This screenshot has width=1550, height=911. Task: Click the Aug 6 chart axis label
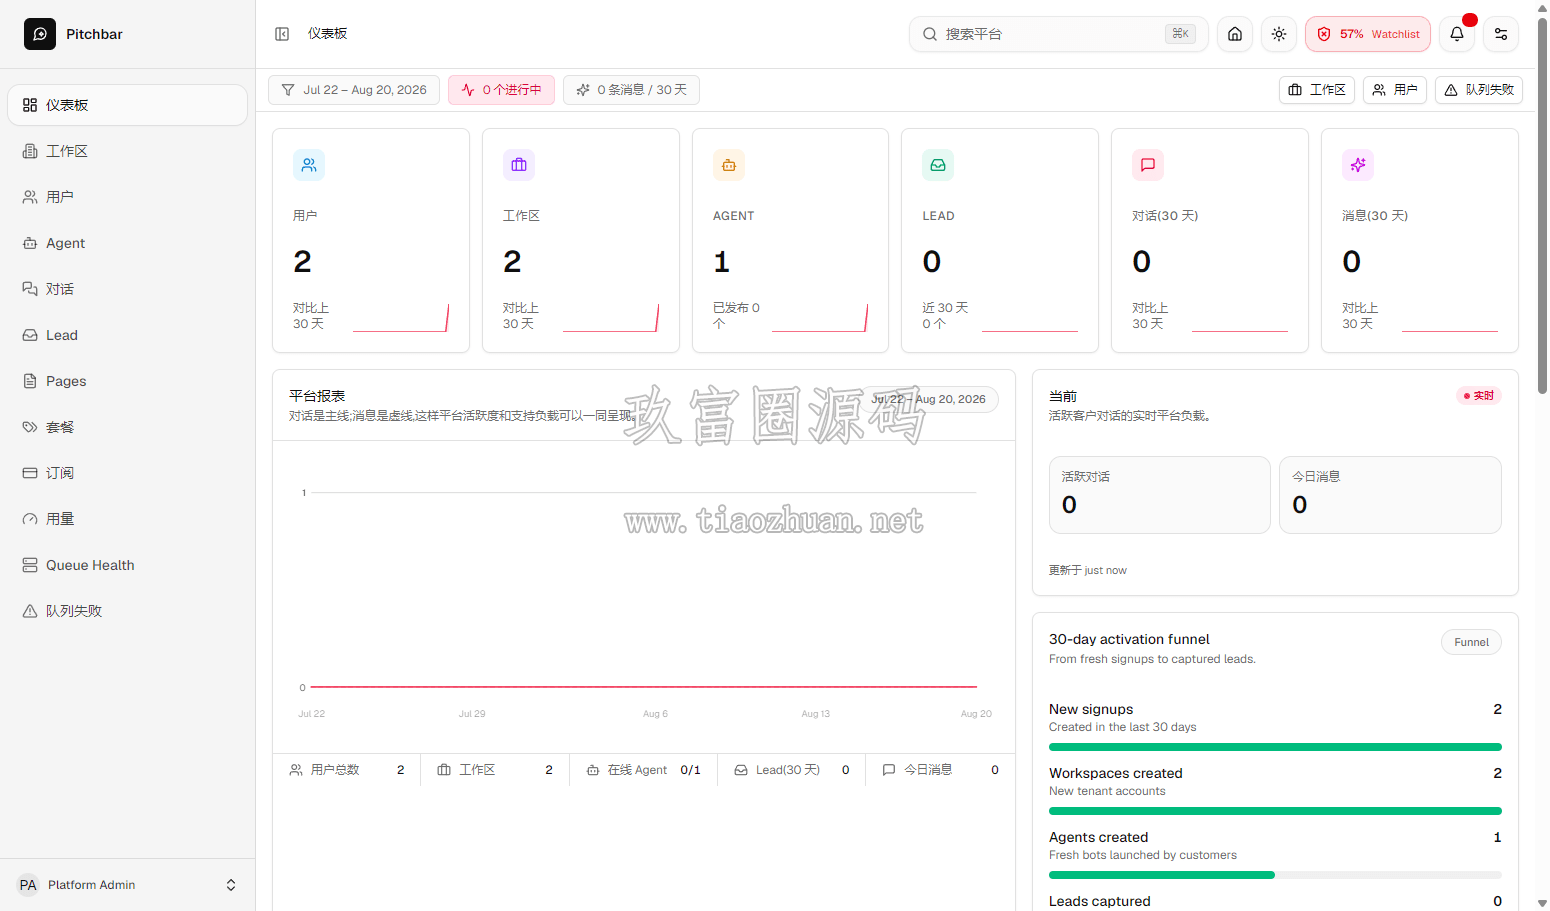coord(655,714)
